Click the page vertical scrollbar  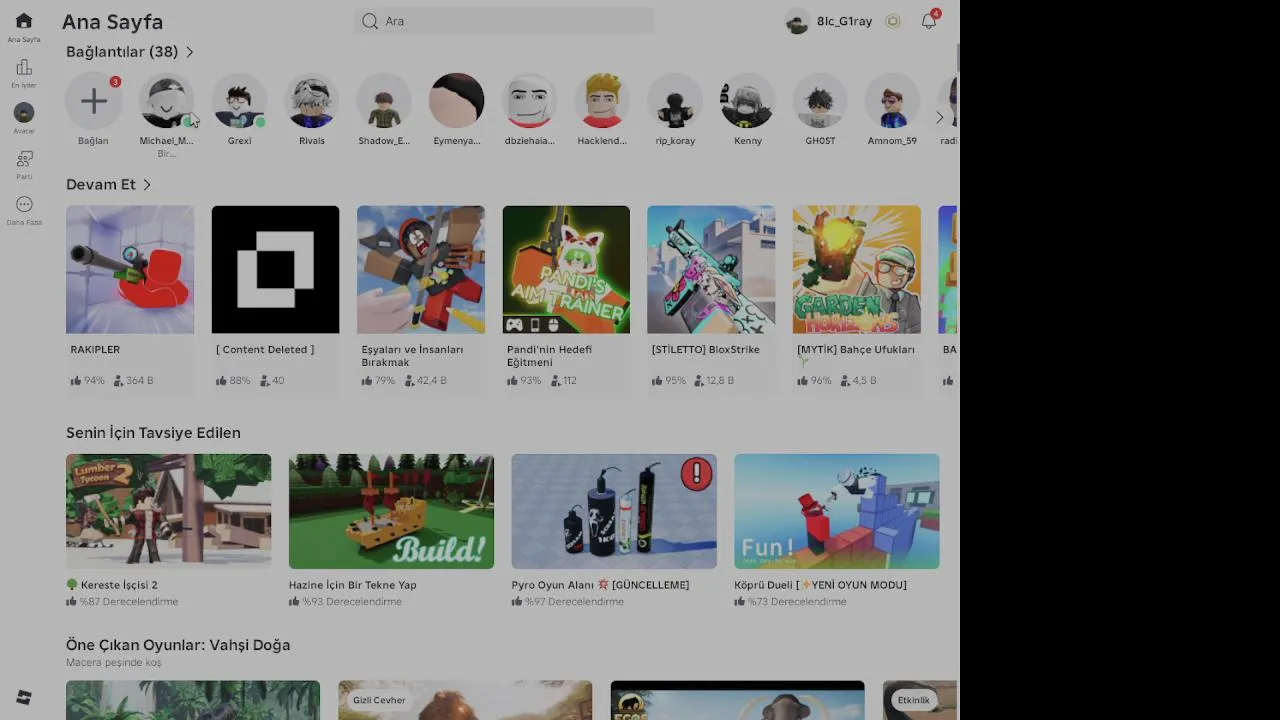pyautogui.click(x=957, y=58)
